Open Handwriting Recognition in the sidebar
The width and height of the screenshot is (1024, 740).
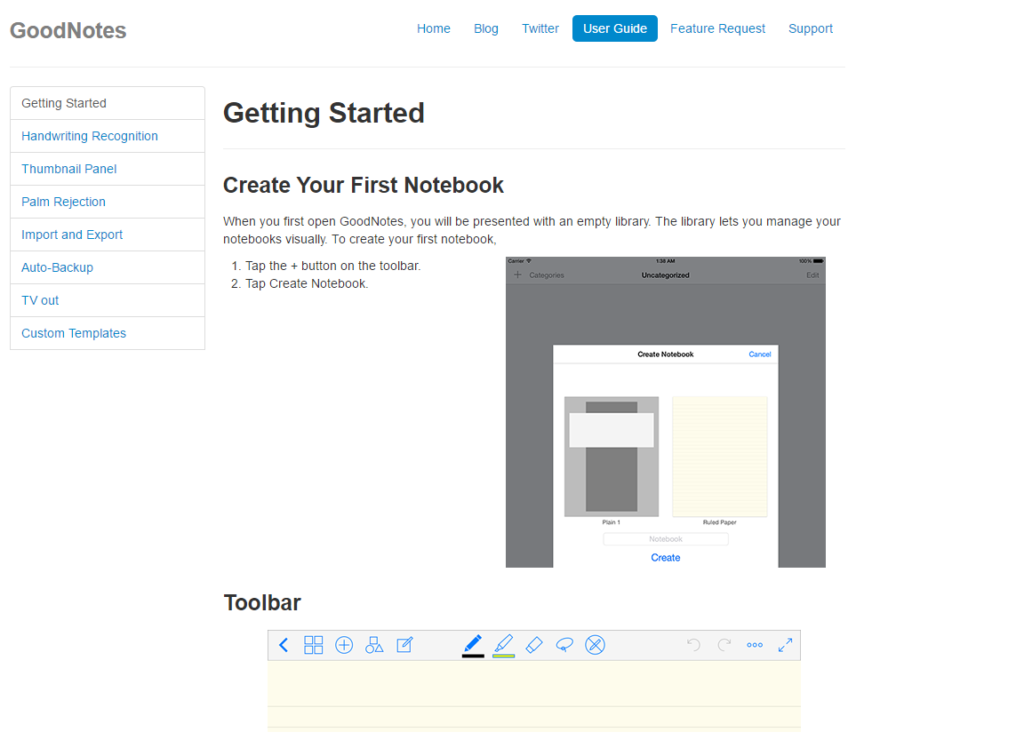click(90, 136)
